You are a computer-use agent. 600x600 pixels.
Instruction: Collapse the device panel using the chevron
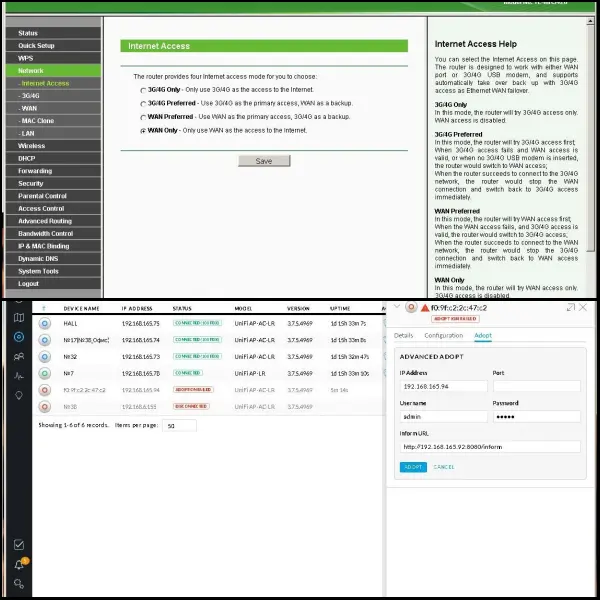397,308
